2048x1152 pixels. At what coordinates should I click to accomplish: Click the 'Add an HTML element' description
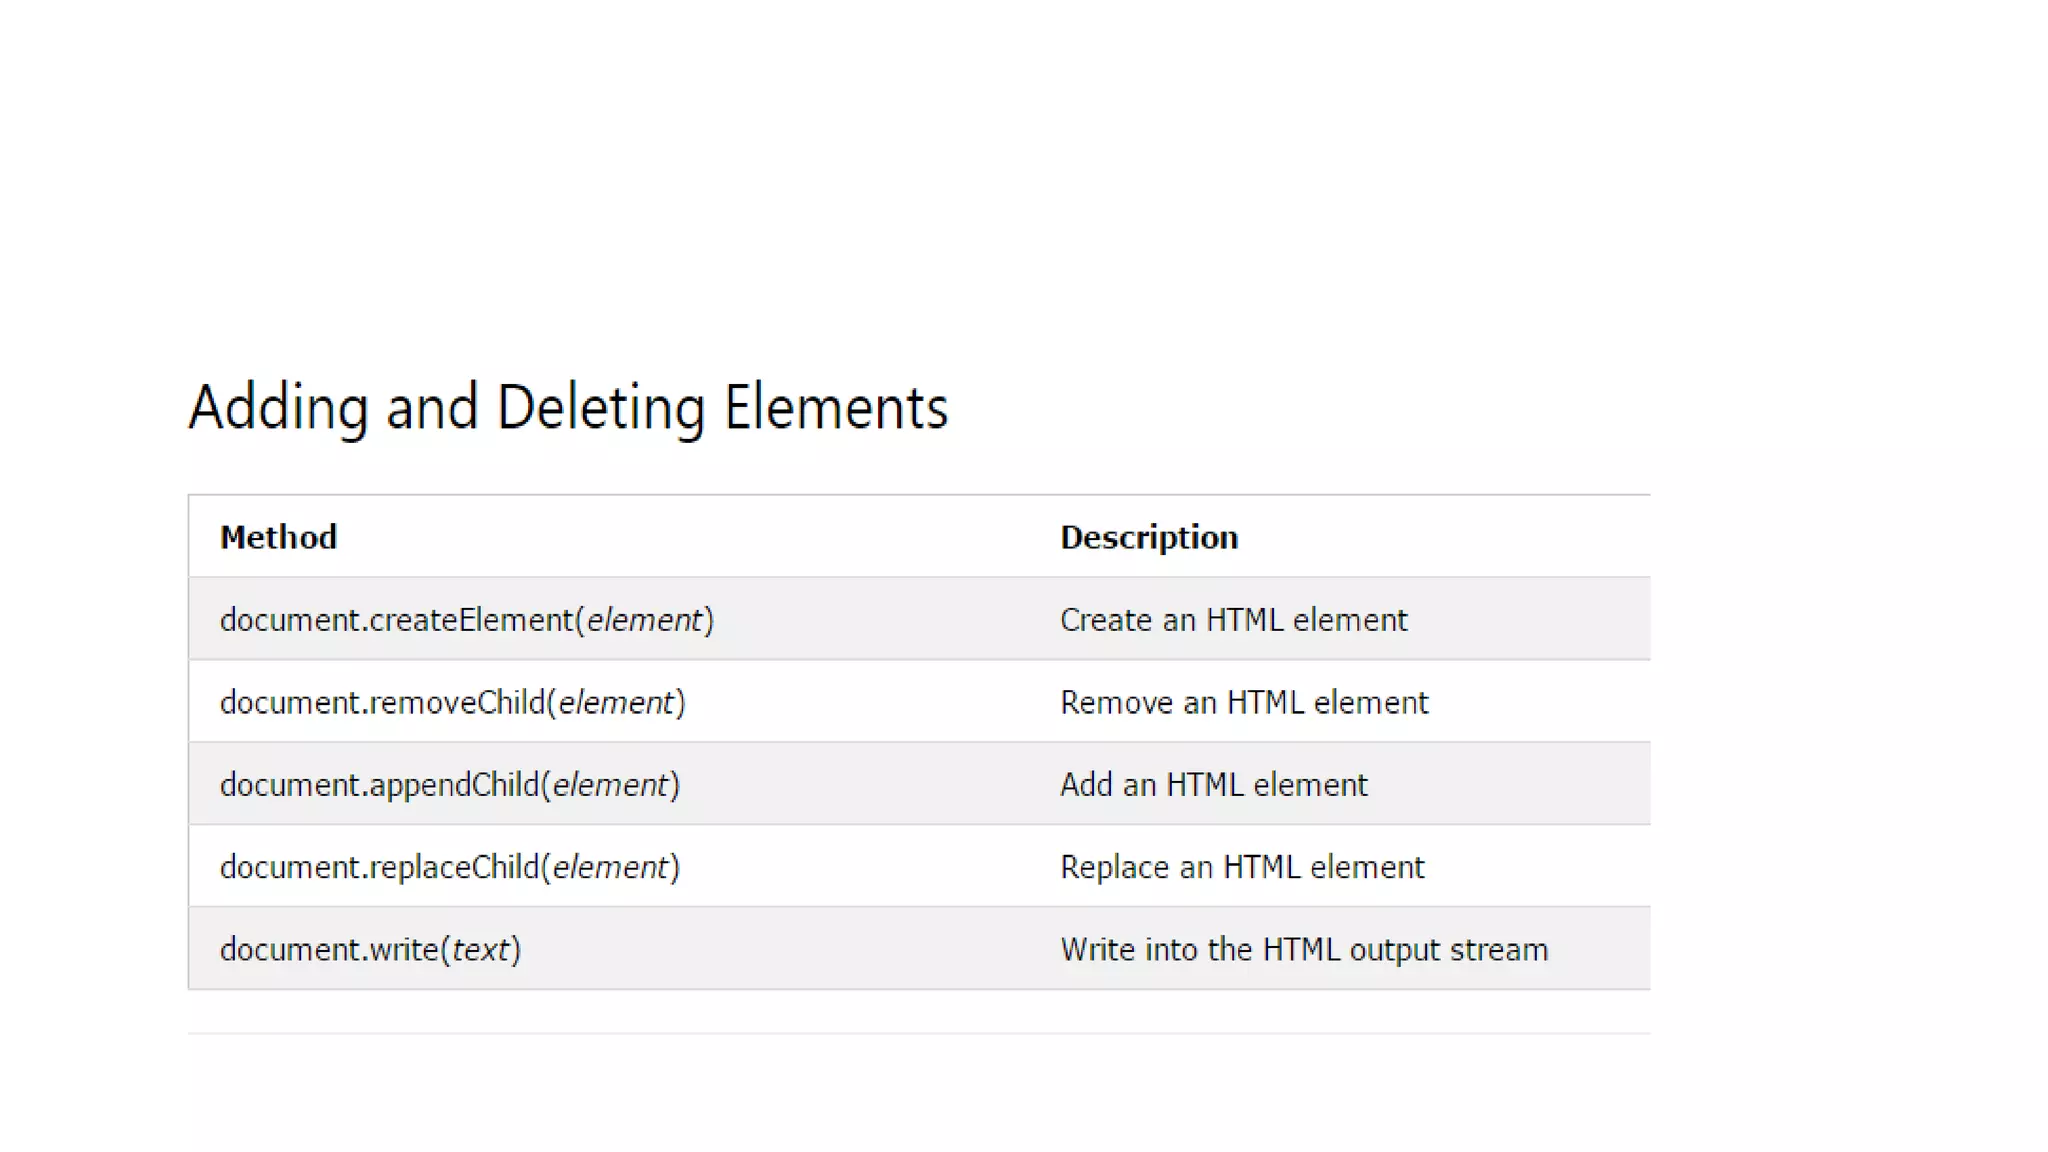[x=1213, y=785]
